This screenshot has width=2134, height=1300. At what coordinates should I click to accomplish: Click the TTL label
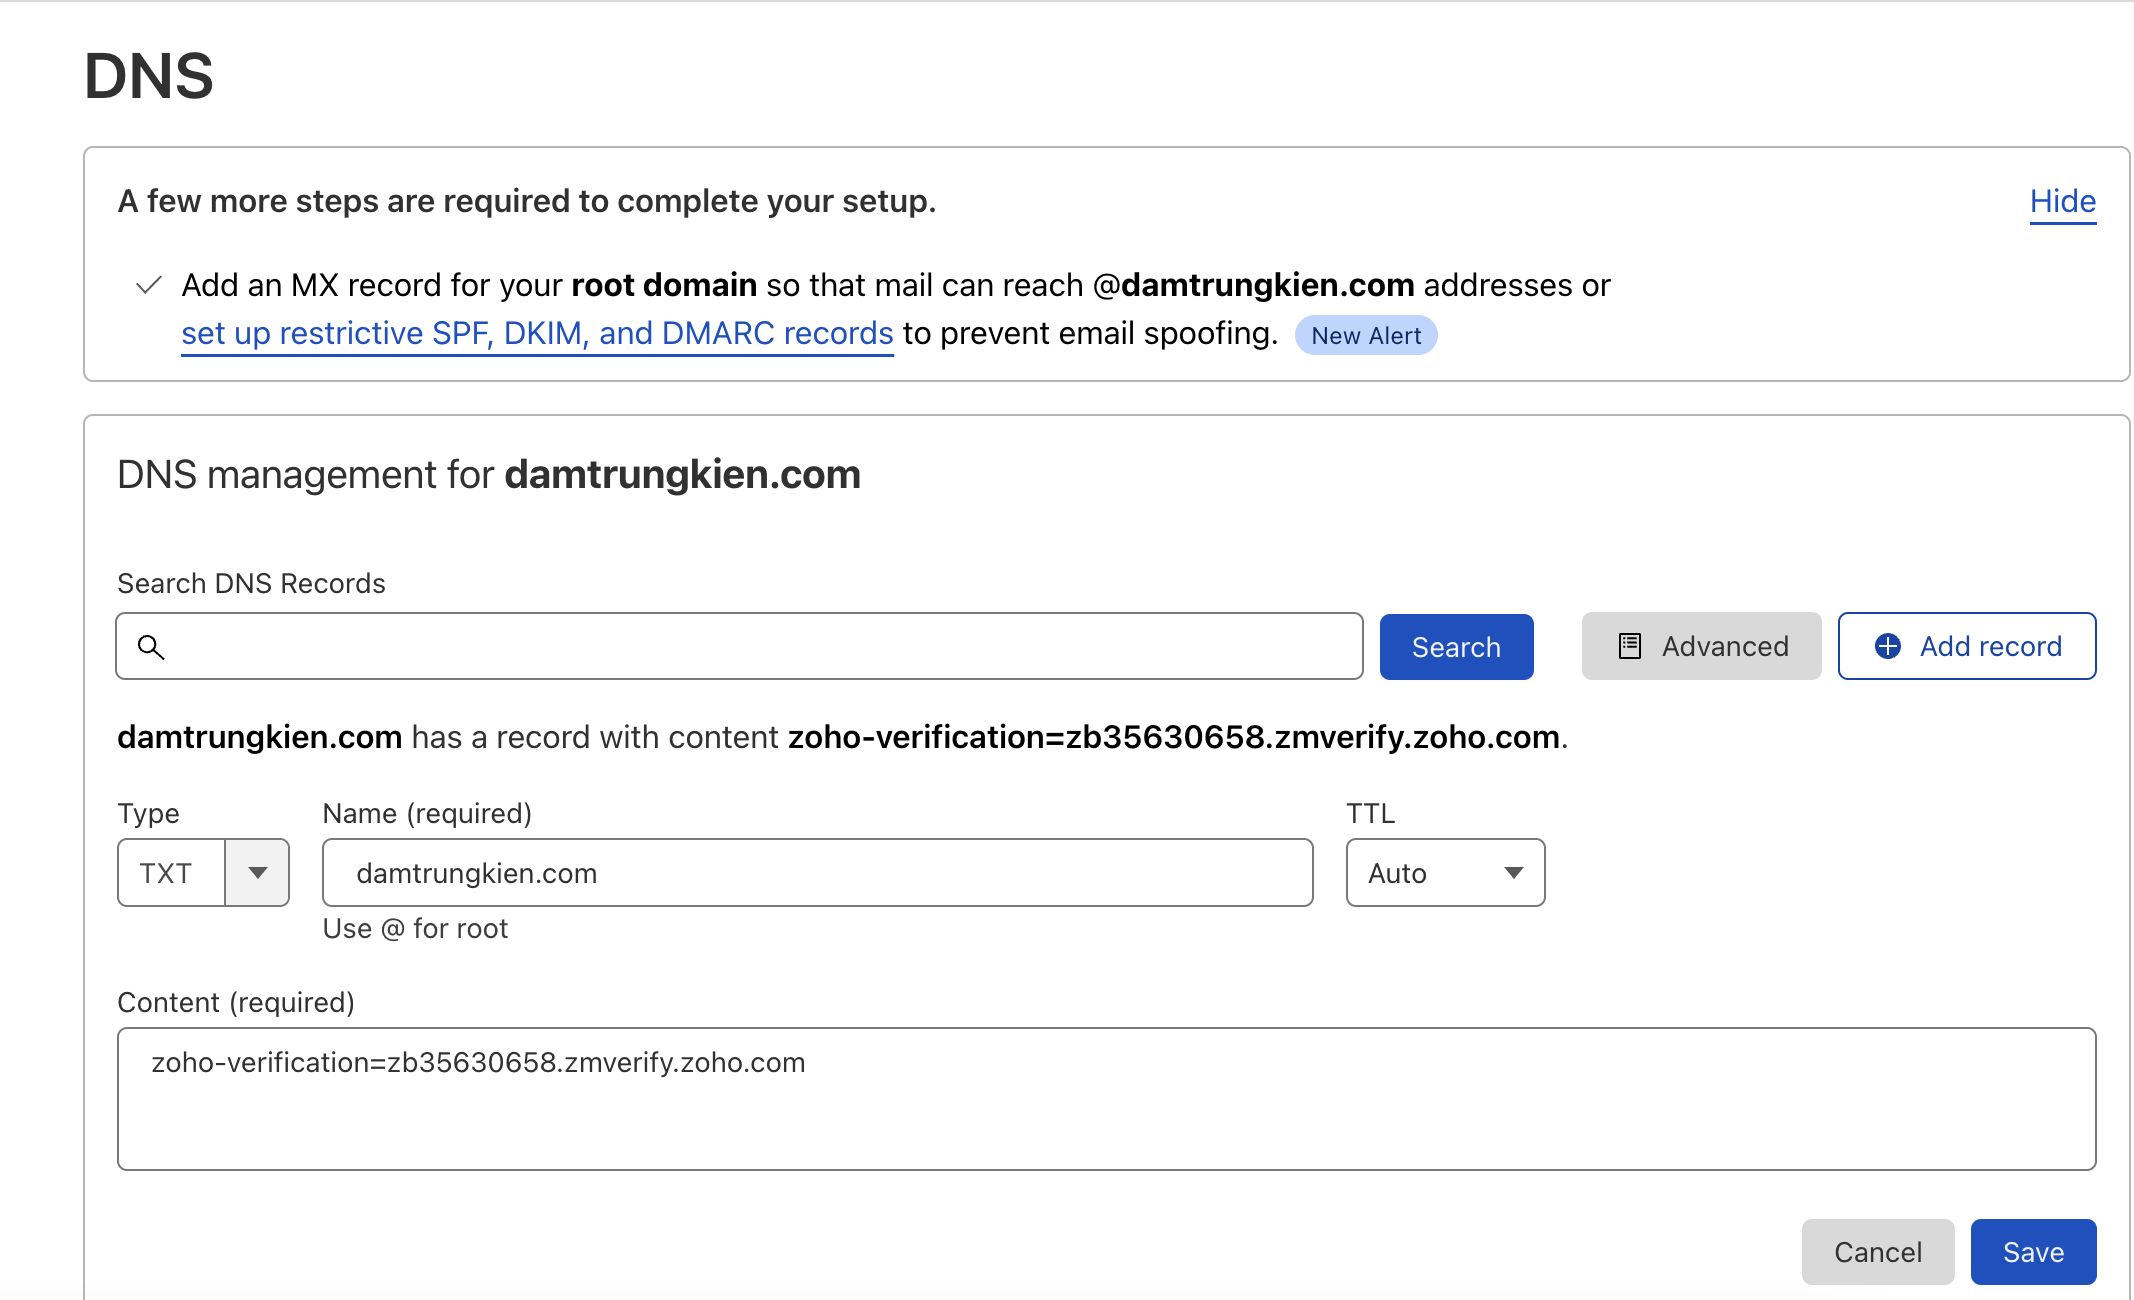coord(1370,814)
